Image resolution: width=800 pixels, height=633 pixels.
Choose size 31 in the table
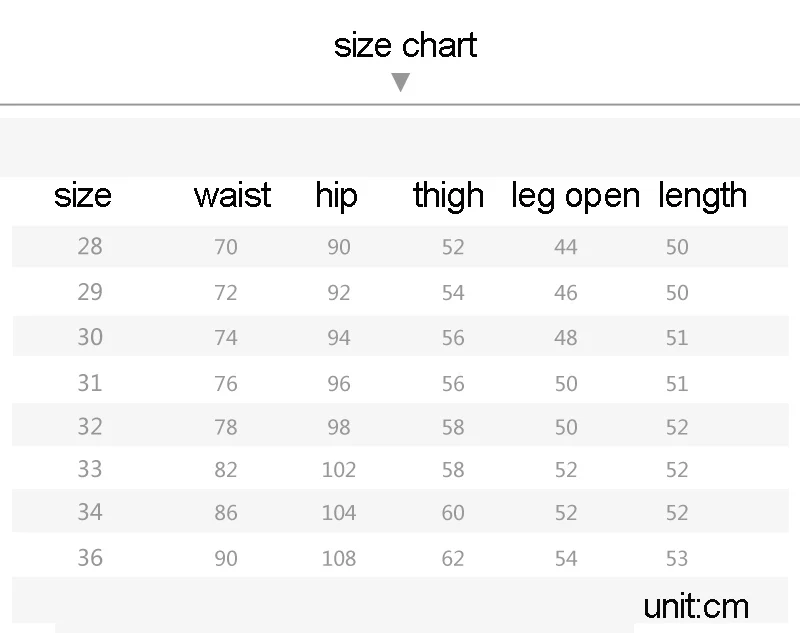tap(90, 383)
